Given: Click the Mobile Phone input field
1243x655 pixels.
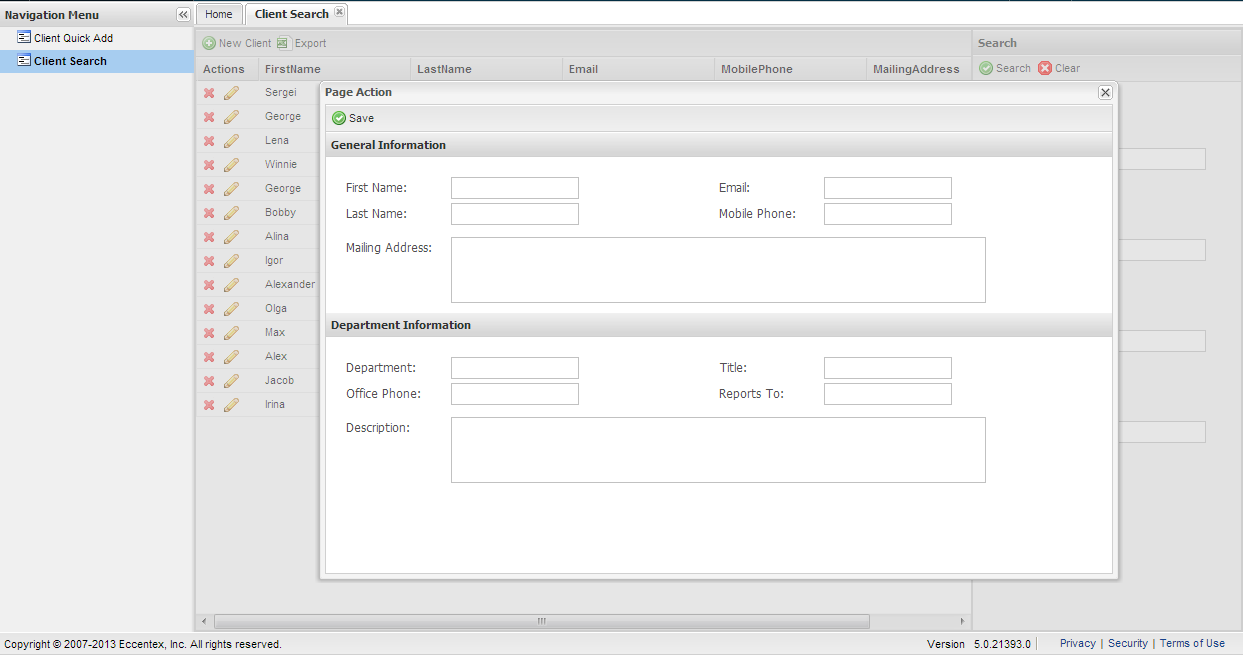Looking at the screenshot, I should click(x=888, y=214).
